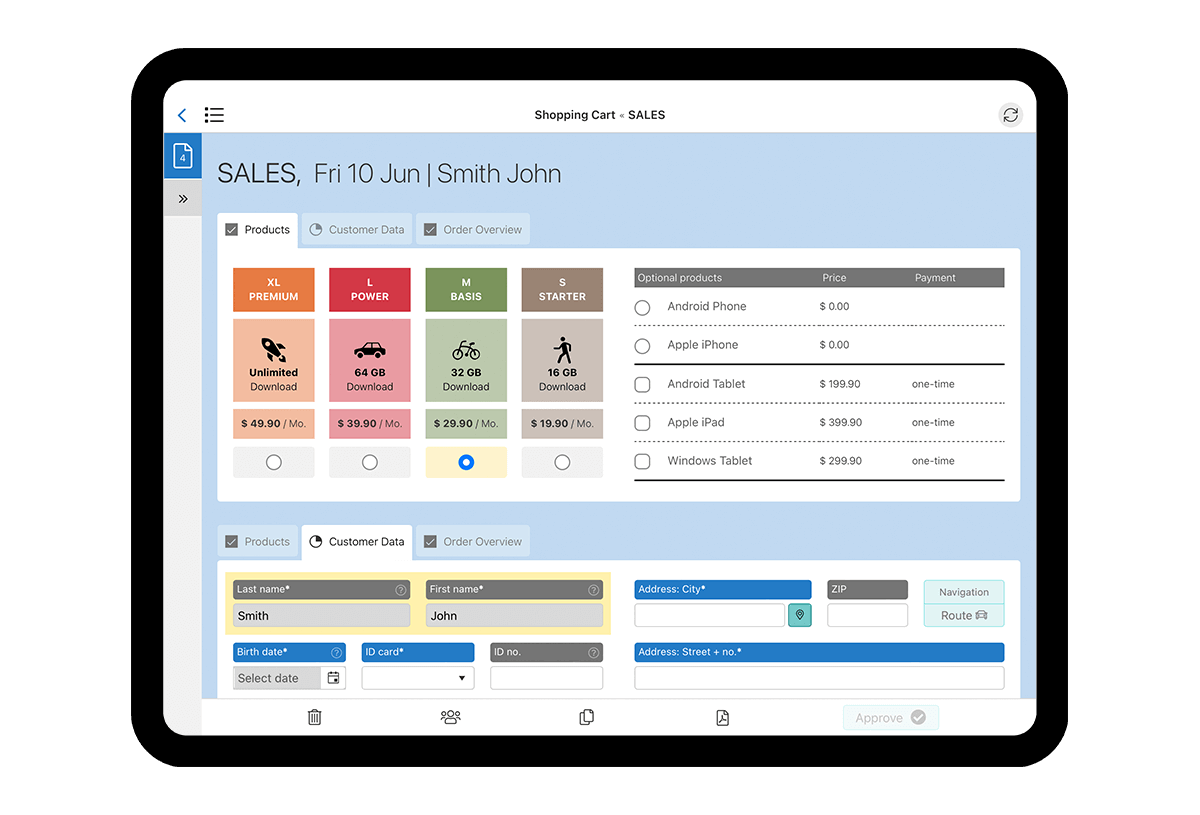Switch to upper Order Overview tab
1200x815 pixels.
point(473,230)
